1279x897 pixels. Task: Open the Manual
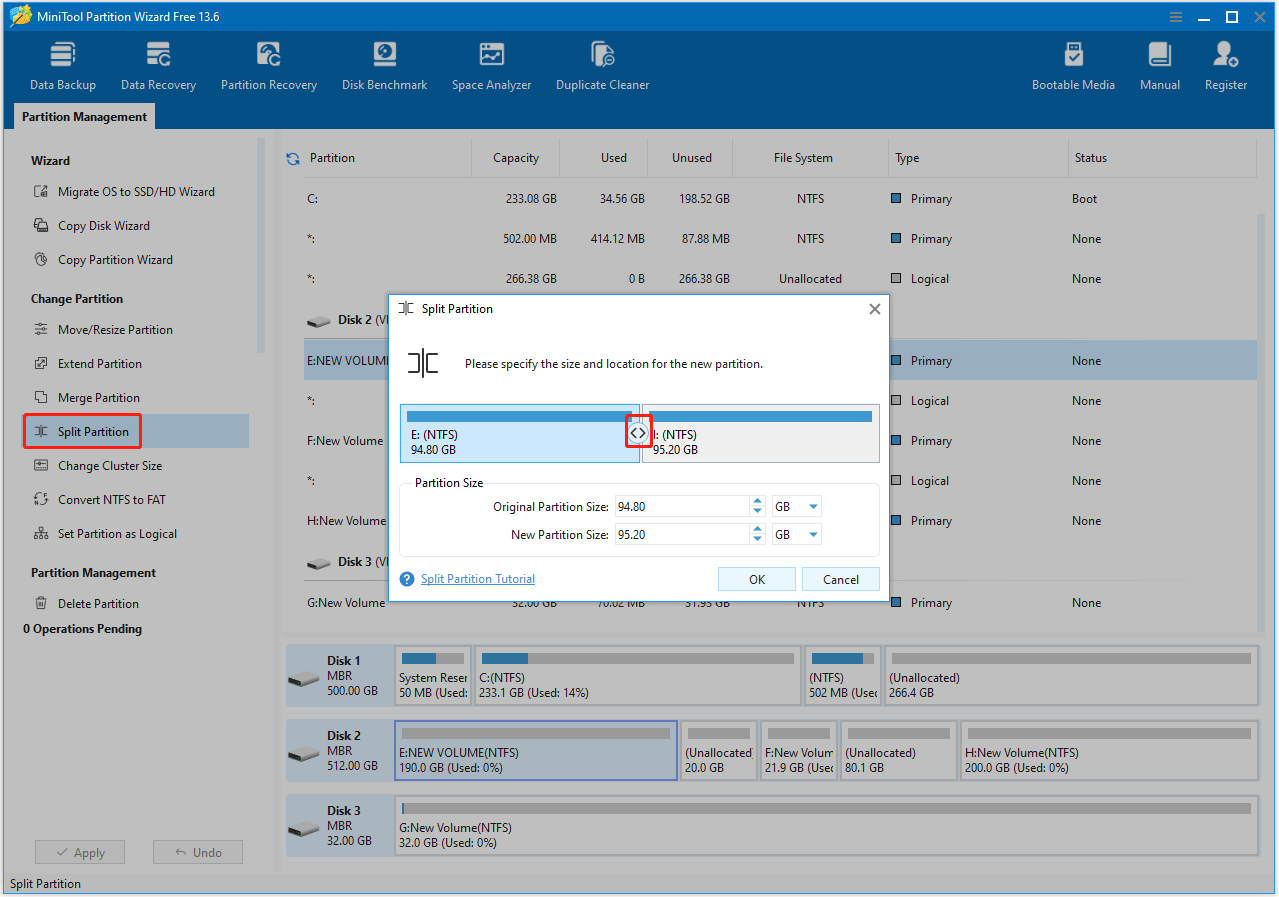(x=1160, y=66)
